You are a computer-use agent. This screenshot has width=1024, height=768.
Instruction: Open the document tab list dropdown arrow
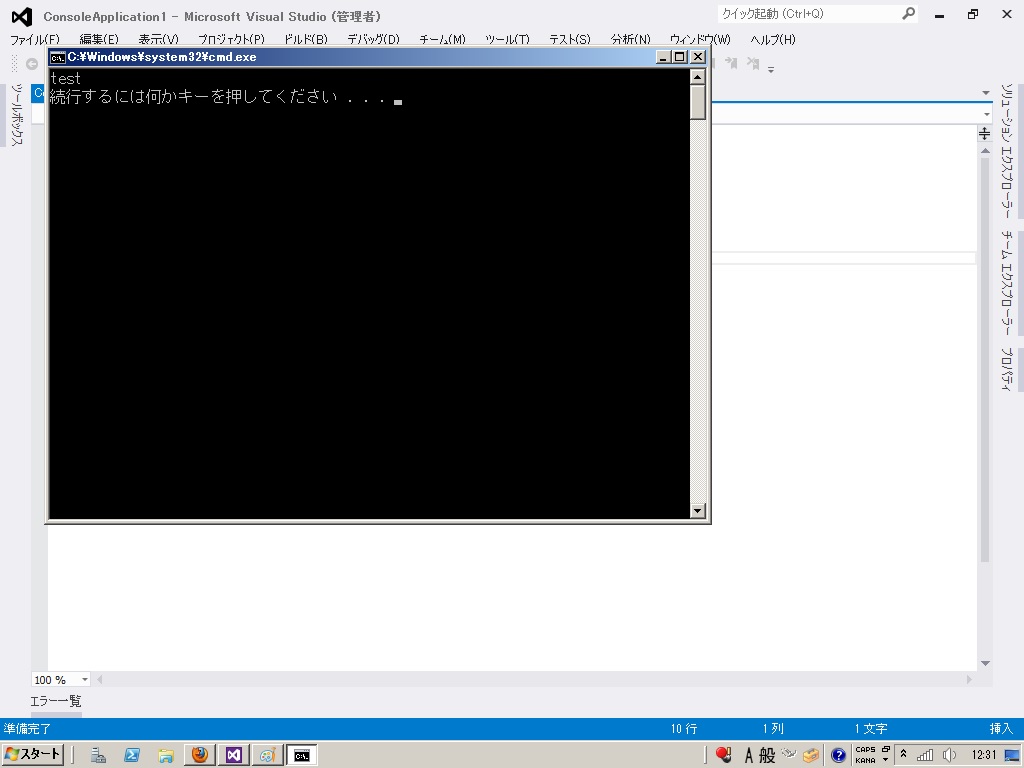coord(986,93)
